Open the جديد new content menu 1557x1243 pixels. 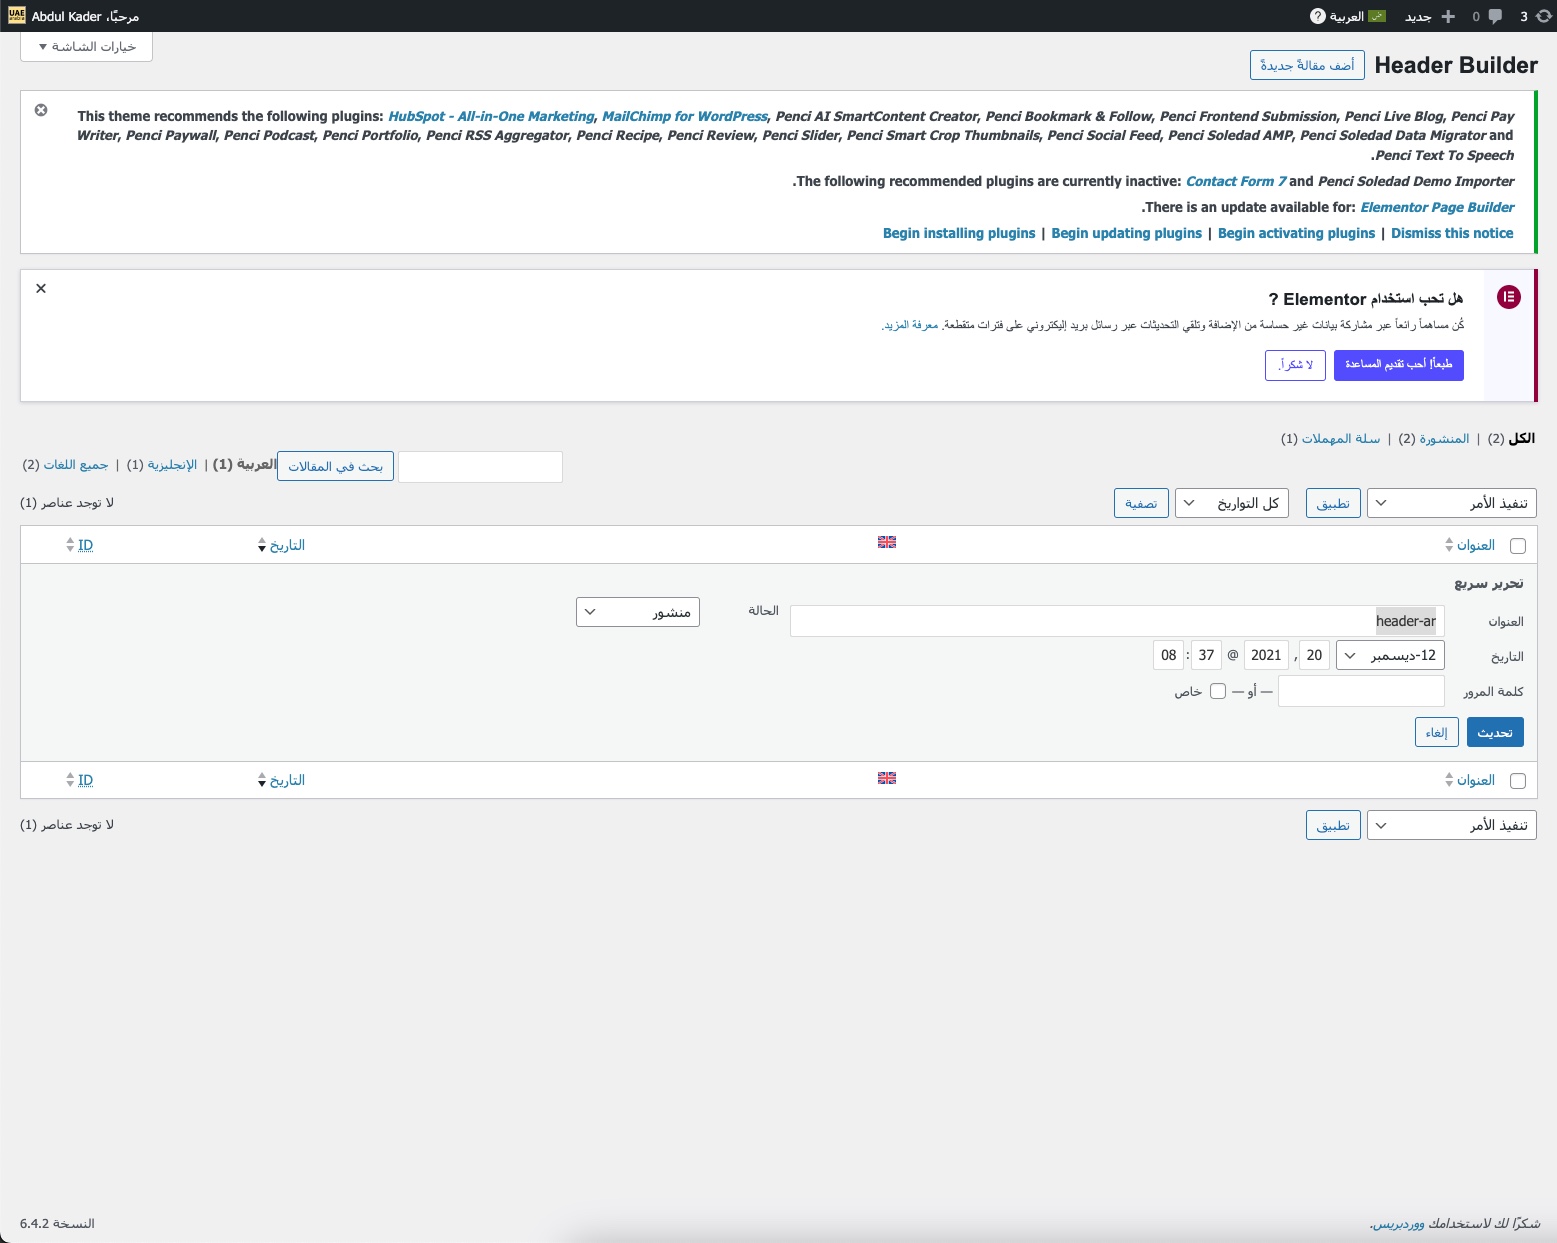pyautogui.click(x=1430, y=16)
